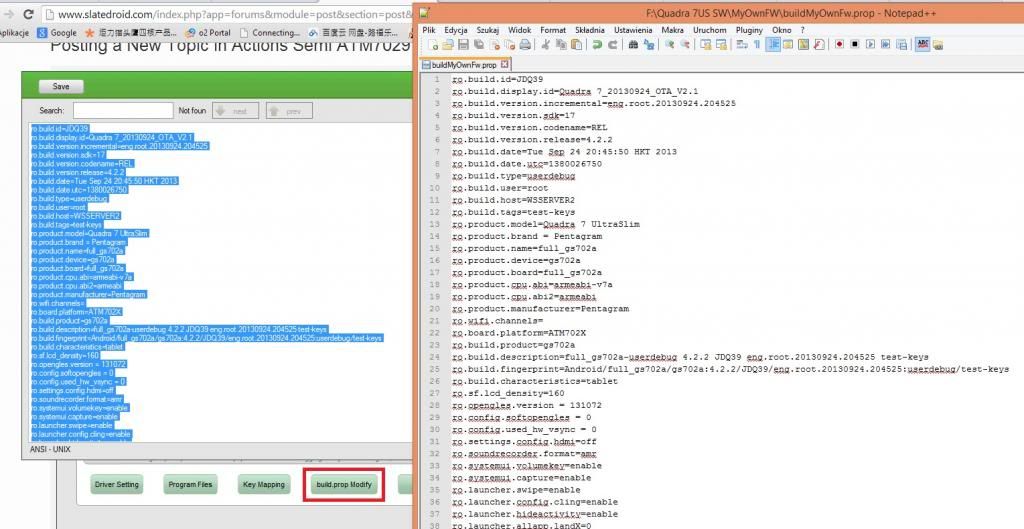Save recorded macro icon
Screen dimensions: 1024x529
(901, 44)
